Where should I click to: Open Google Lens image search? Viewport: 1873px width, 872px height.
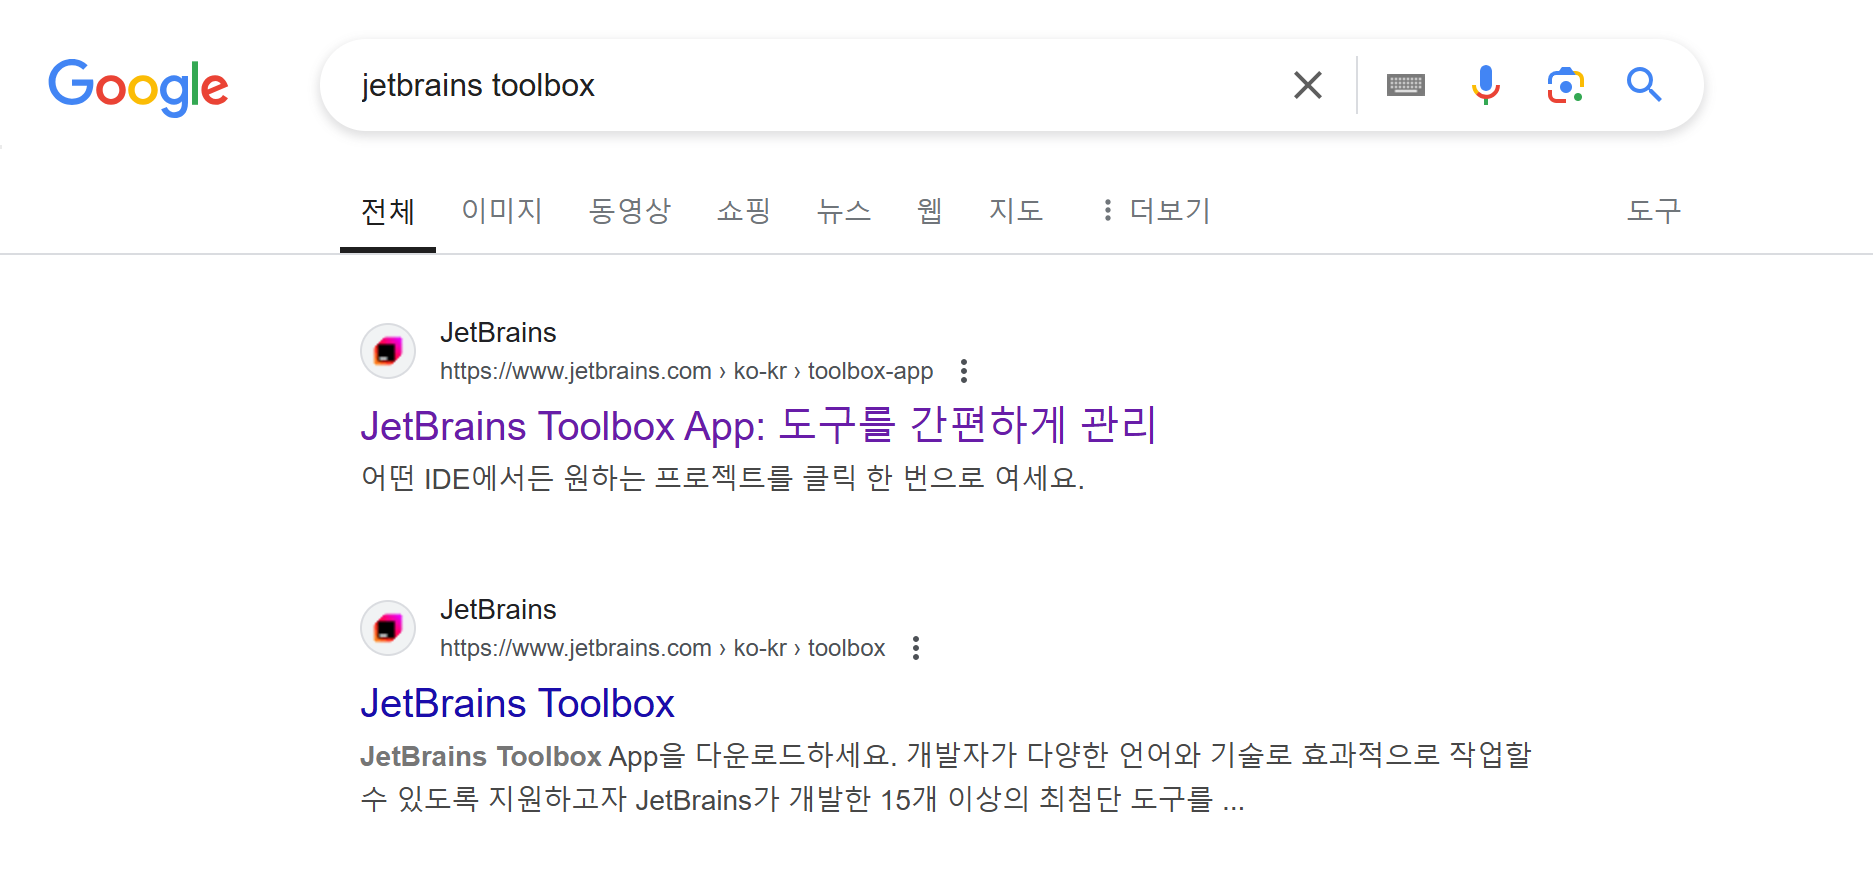[1565, 85]
